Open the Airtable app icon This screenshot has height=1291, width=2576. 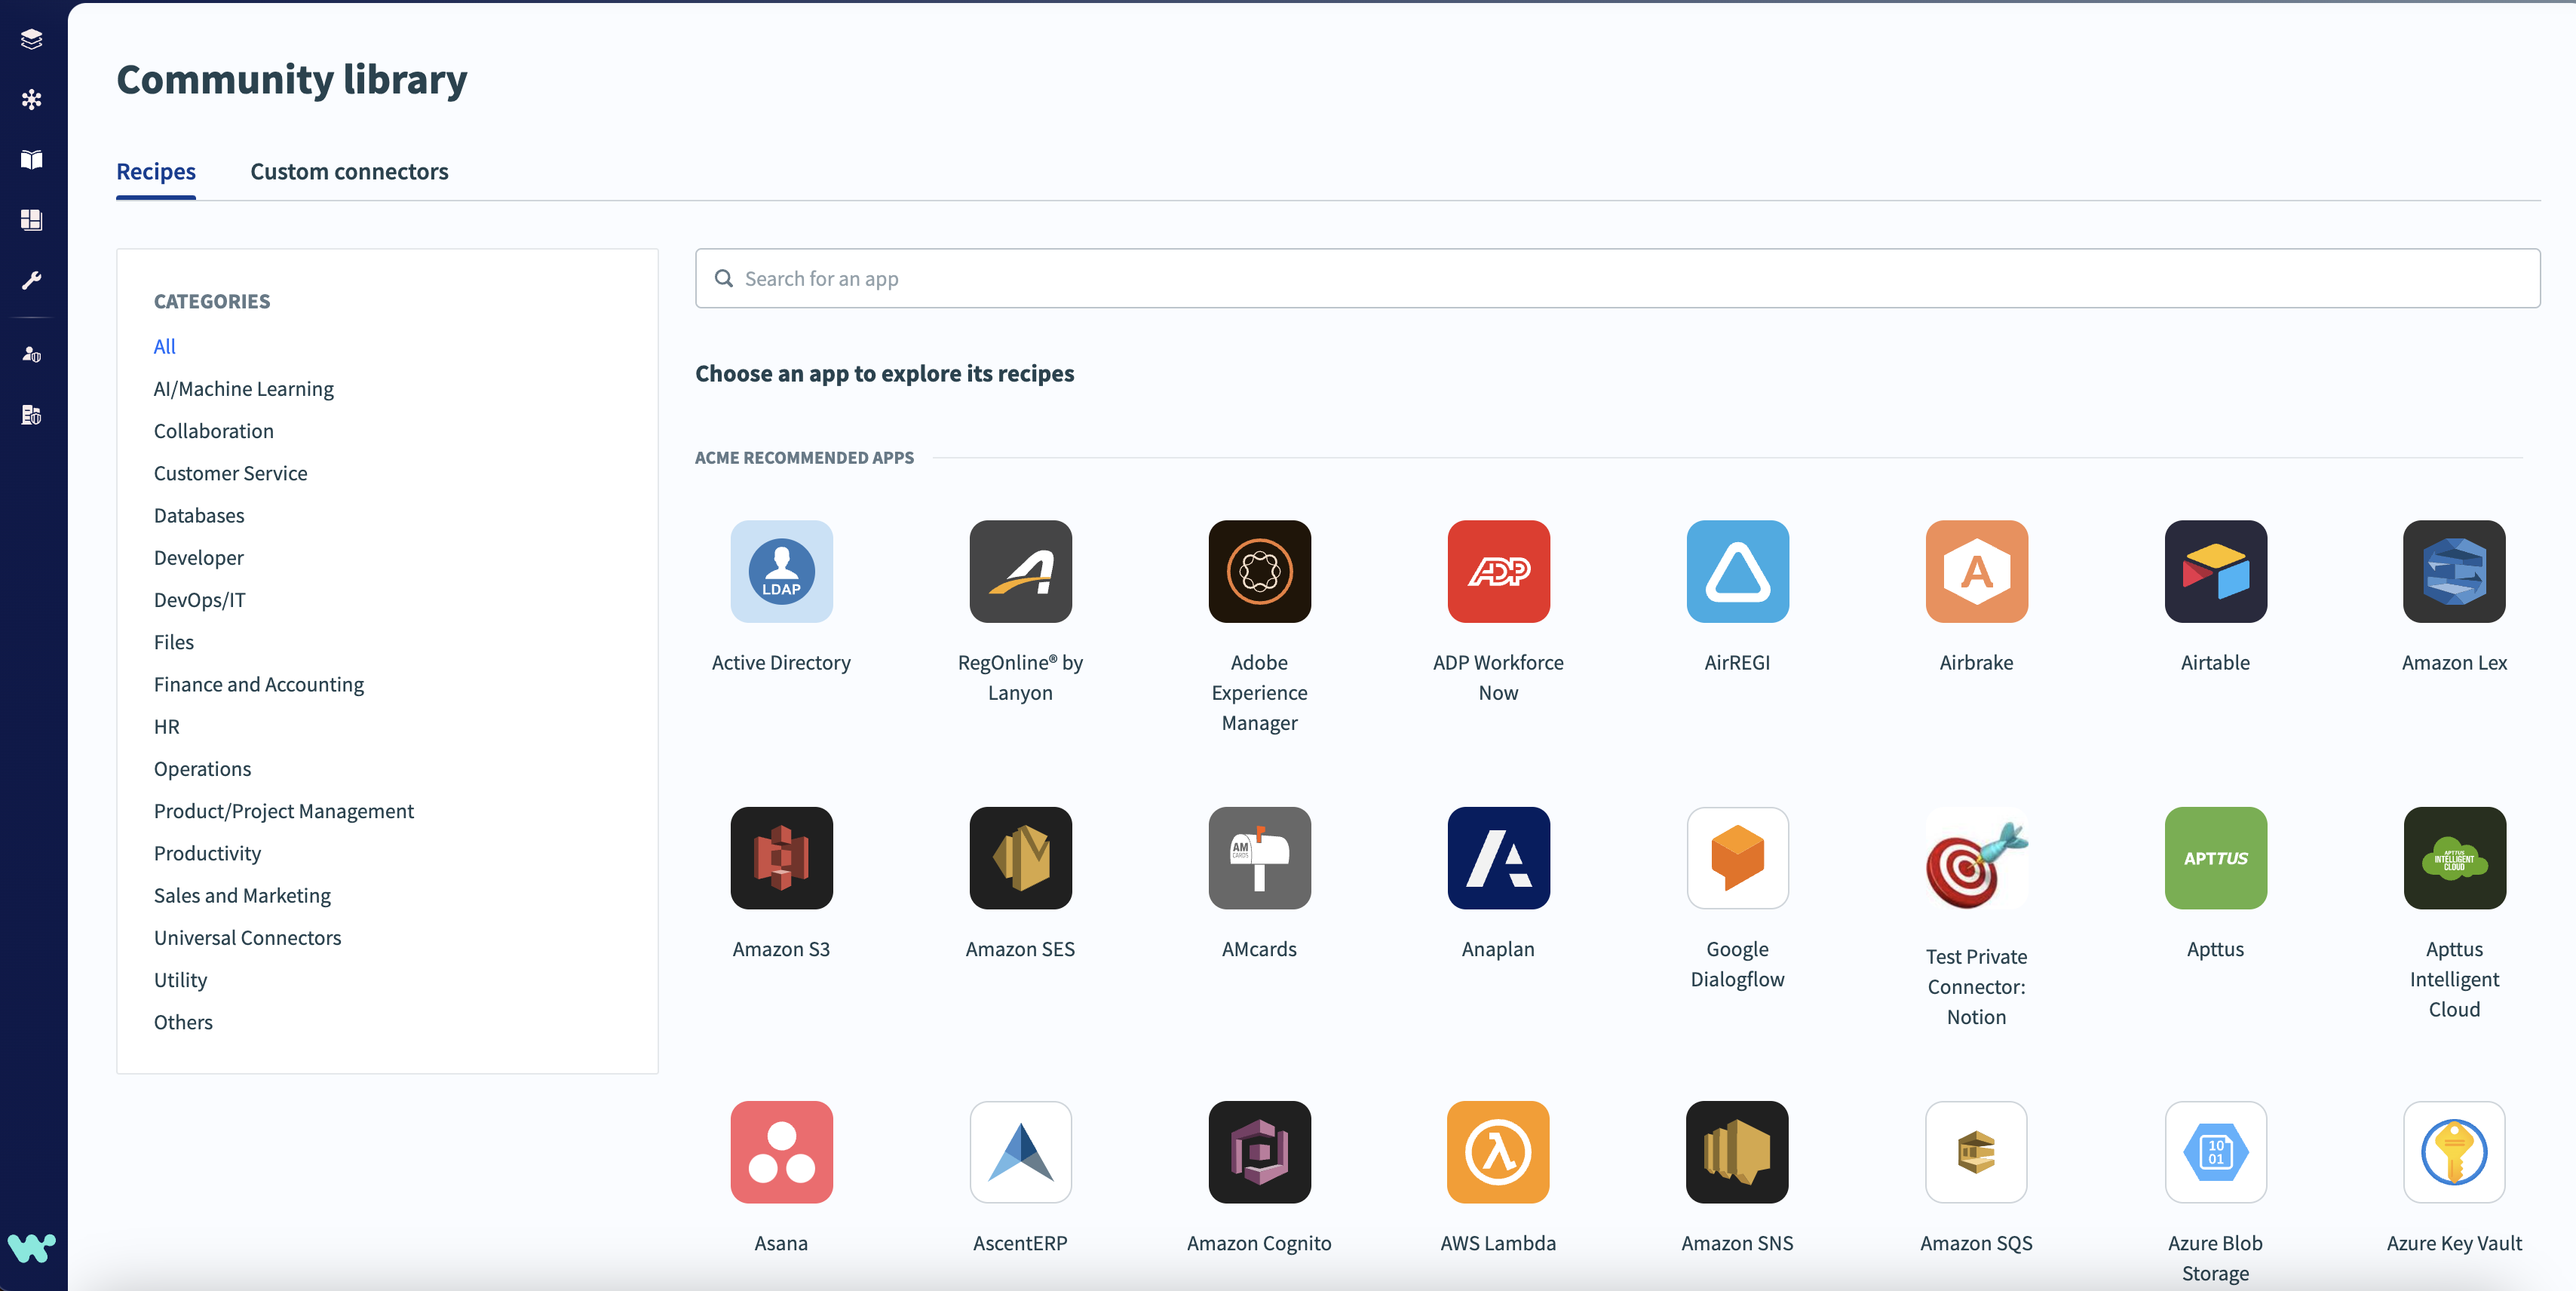[2215, 571]
